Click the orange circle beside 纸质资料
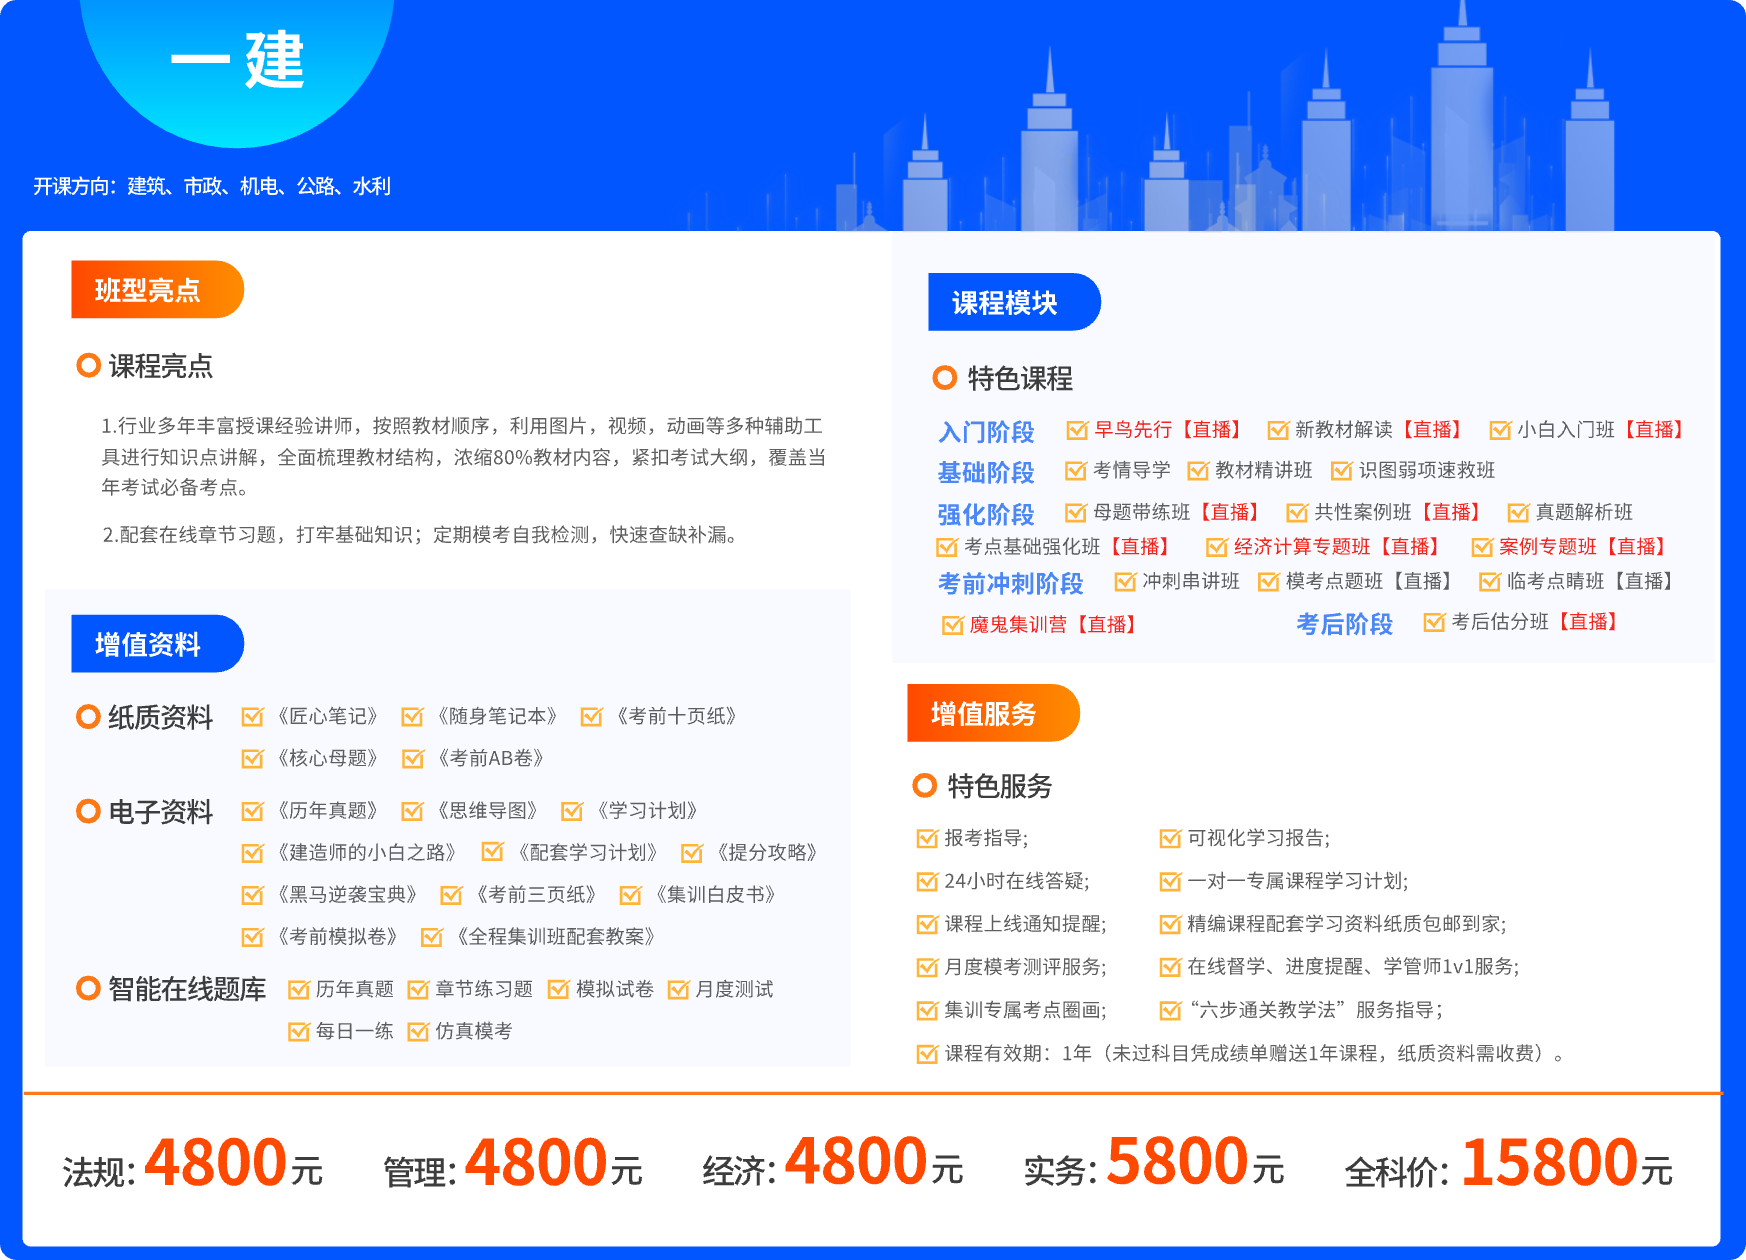 click(88, 717)
